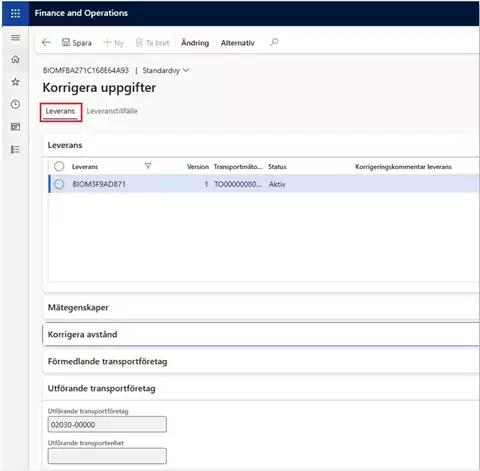Click the Spara save button

(77, 43)
